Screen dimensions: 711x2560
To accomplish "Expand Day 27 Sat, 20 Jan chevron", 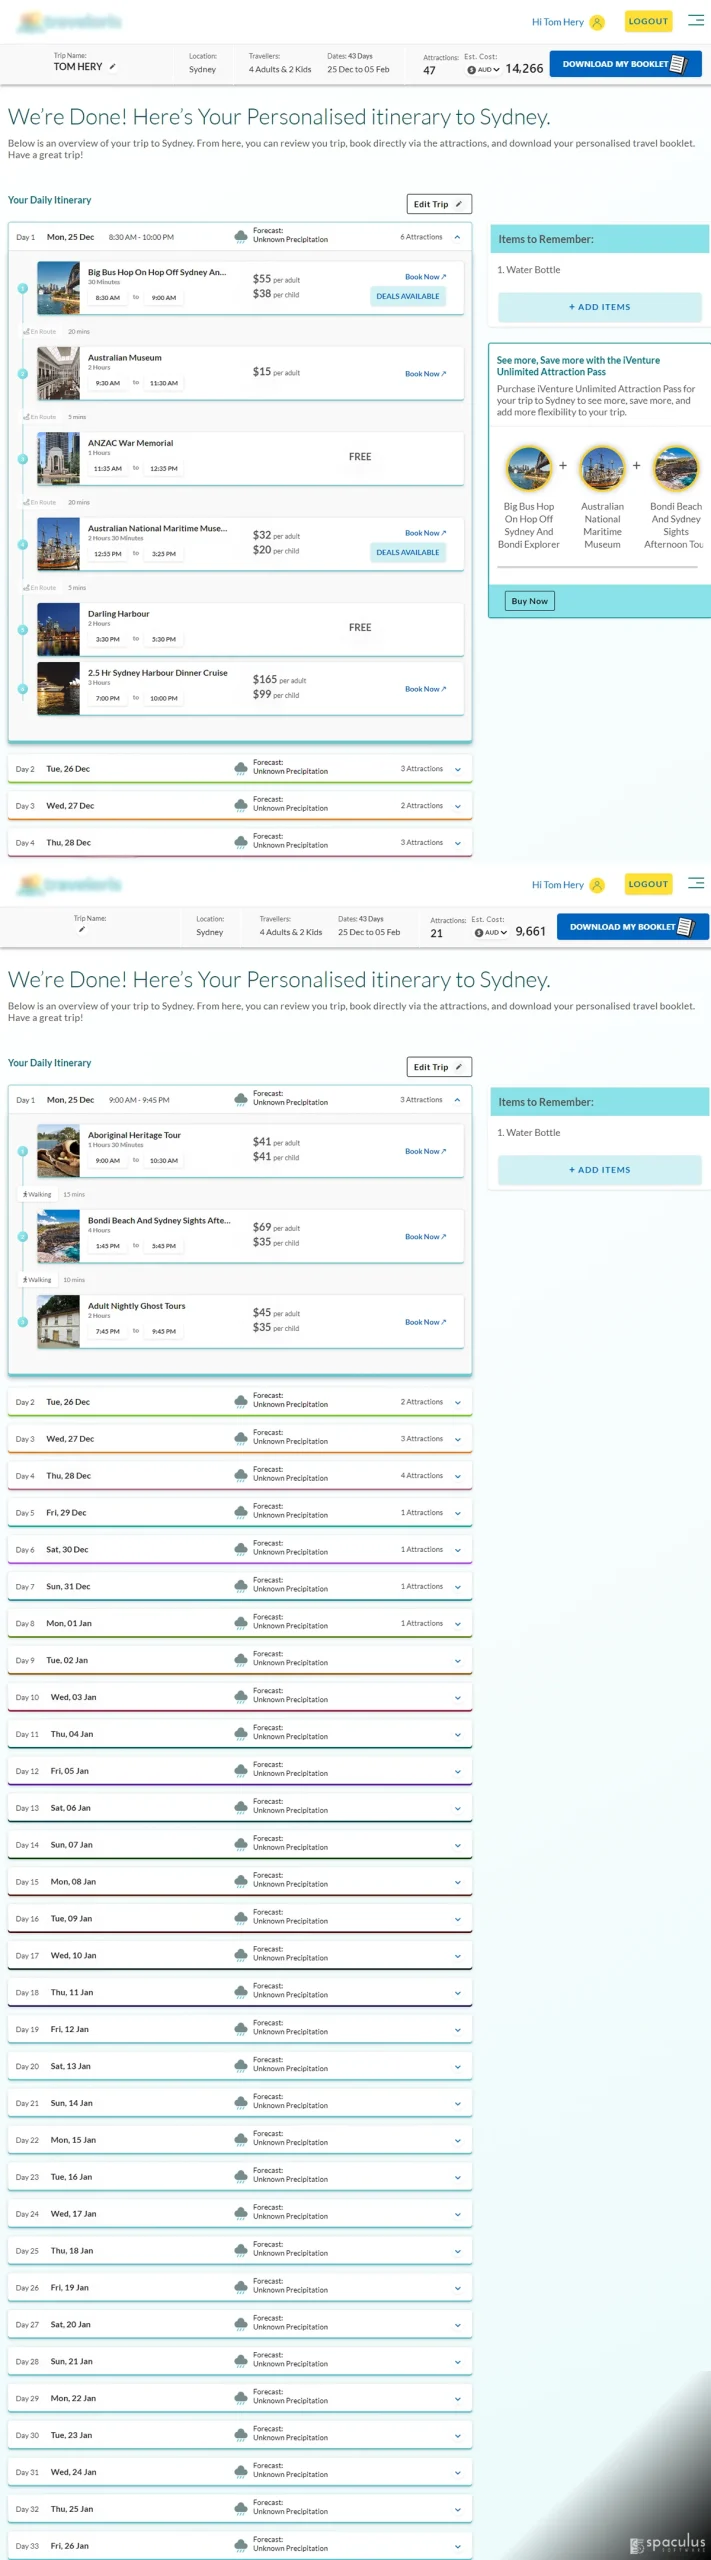I will (458, 2325).
